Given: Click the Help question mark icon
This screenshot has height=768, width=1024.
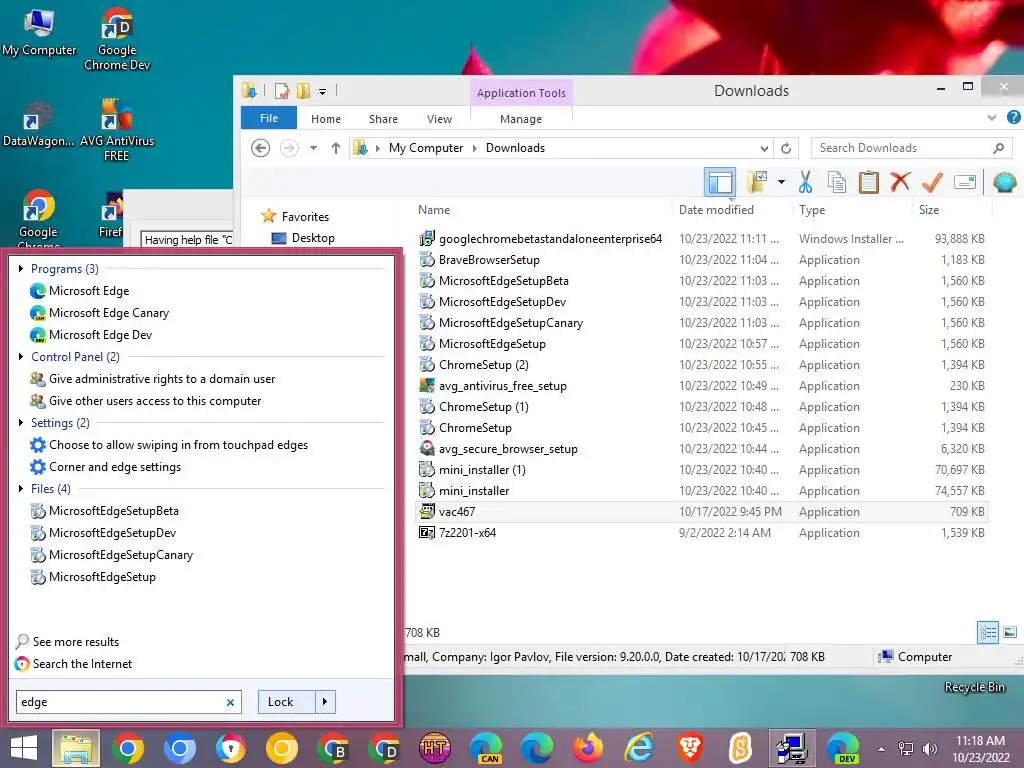Looking at the screenshot, I should tap(1013, 118).
